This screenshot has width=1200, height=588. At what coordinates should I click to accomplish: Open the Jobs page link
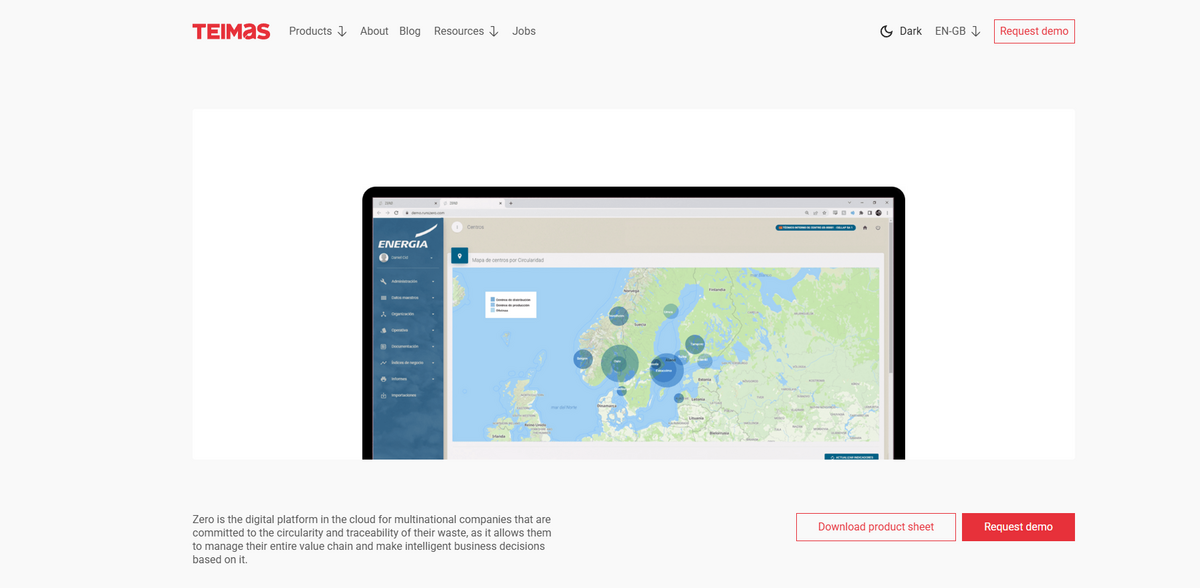click(x=524, y=31)
